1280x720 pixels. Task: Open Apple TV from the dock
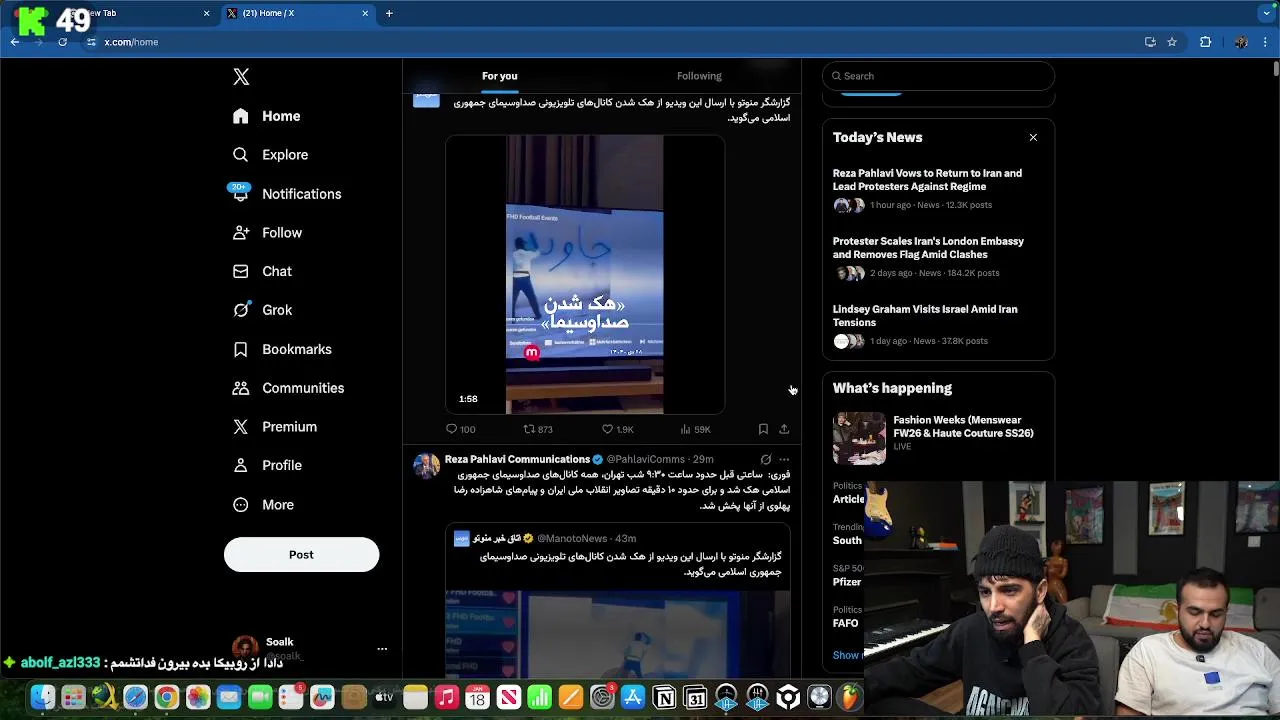[384, 697]
